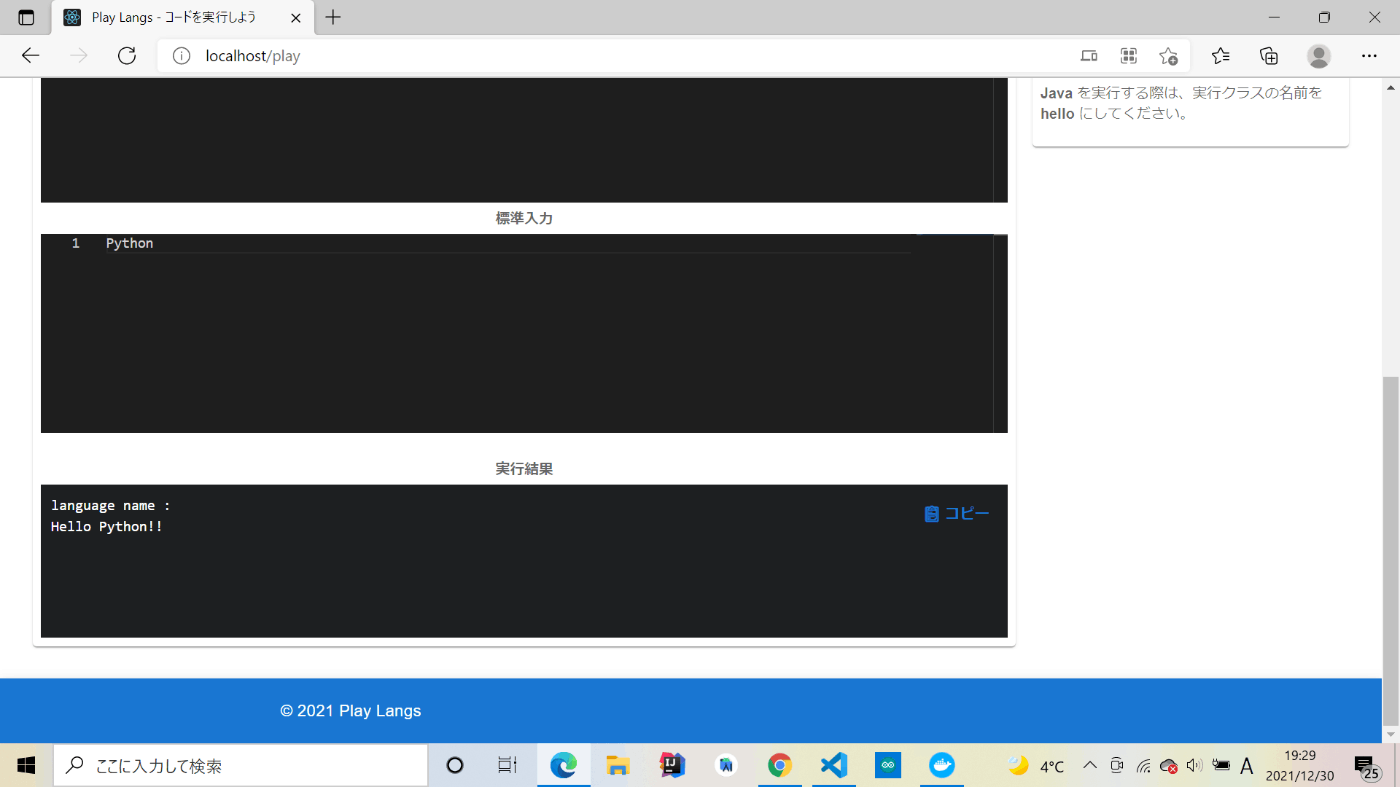
Task: Open Arduino IDE from the taskbar
Action: (888, 766)
